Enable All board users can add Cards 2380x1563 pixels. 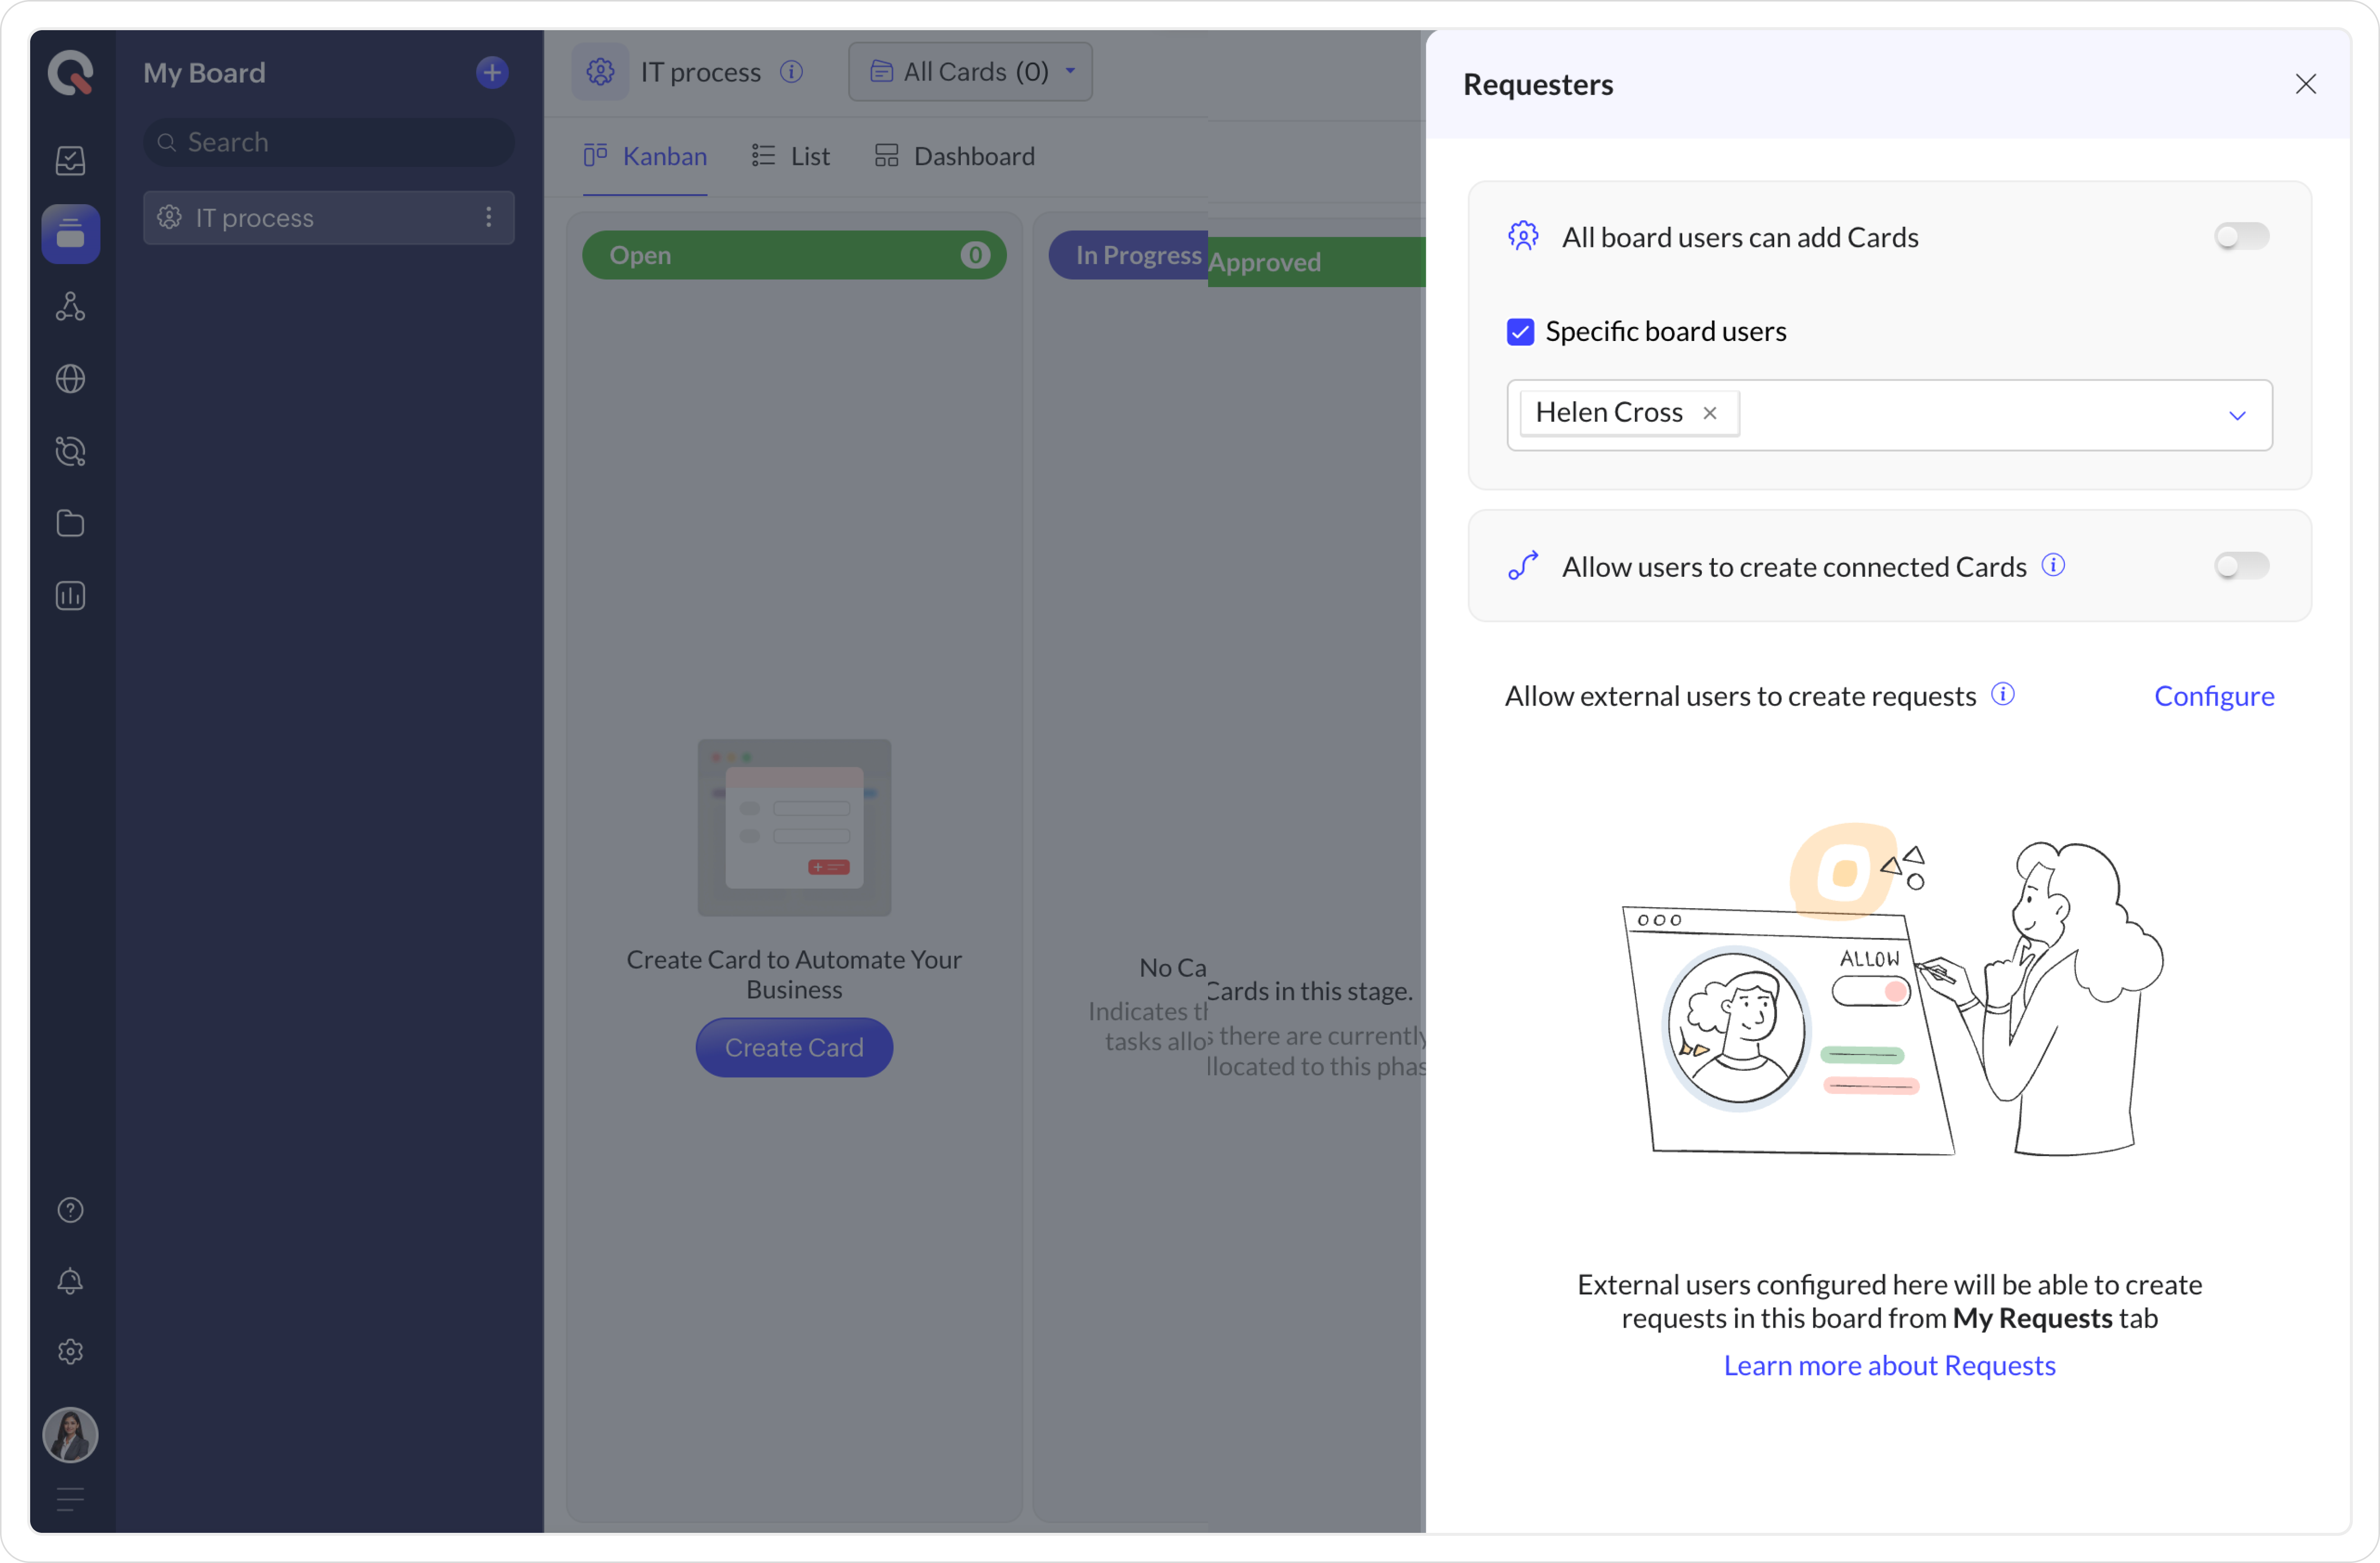[2241, 237]
